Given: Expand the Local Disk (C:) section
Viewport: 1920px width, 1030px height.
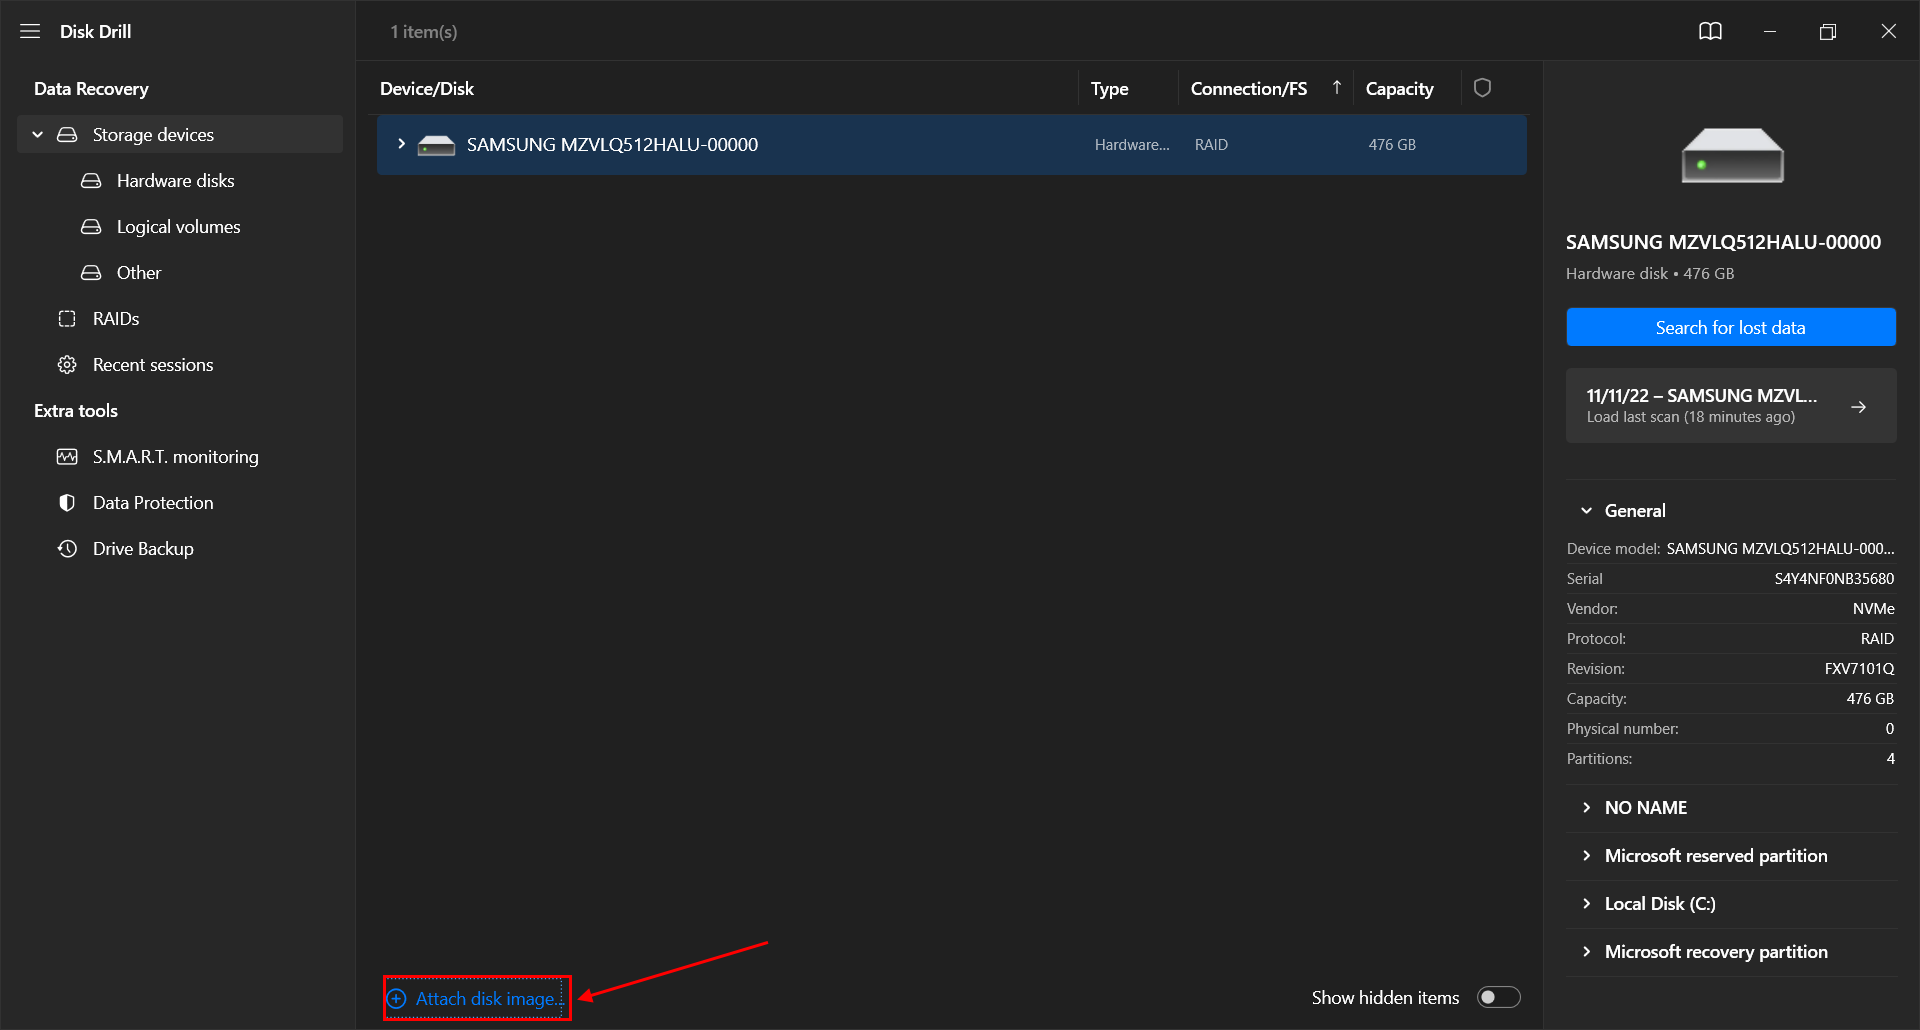Looking at the screenshot, I should point(1586,903).
